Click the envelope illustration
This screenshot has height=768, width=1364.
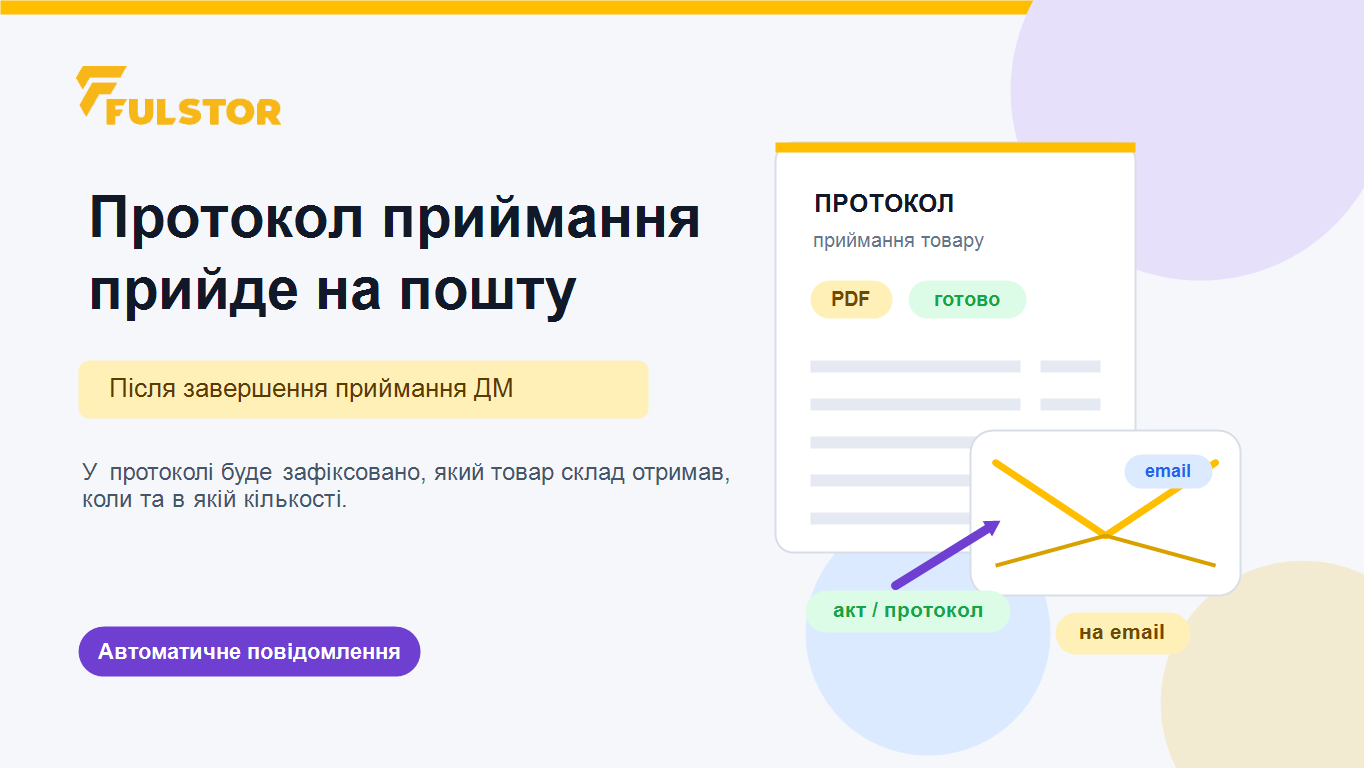pyautogui.click(x=1105, y=513)
